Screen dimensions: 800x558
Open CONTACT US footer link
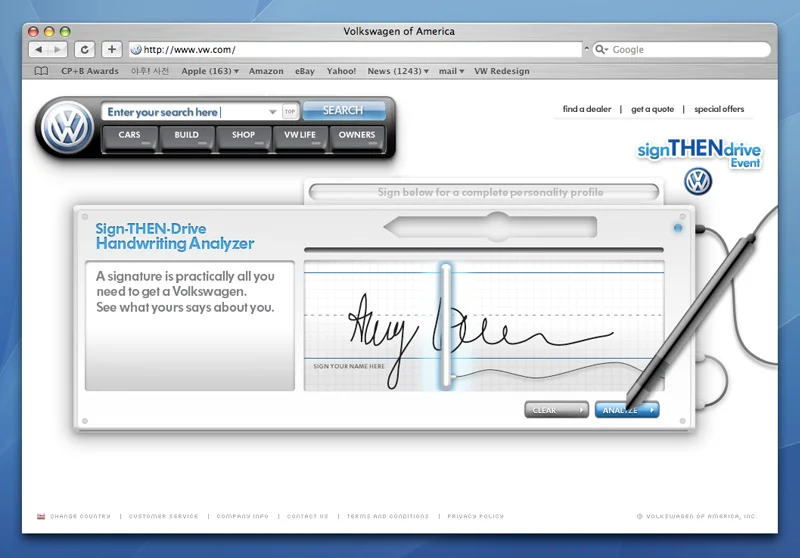click(308, 516)
